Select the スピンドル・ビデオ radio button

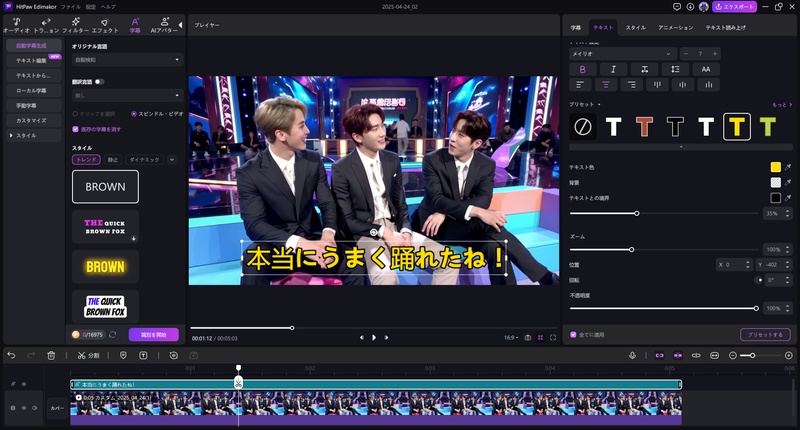(x=135, y=114)
